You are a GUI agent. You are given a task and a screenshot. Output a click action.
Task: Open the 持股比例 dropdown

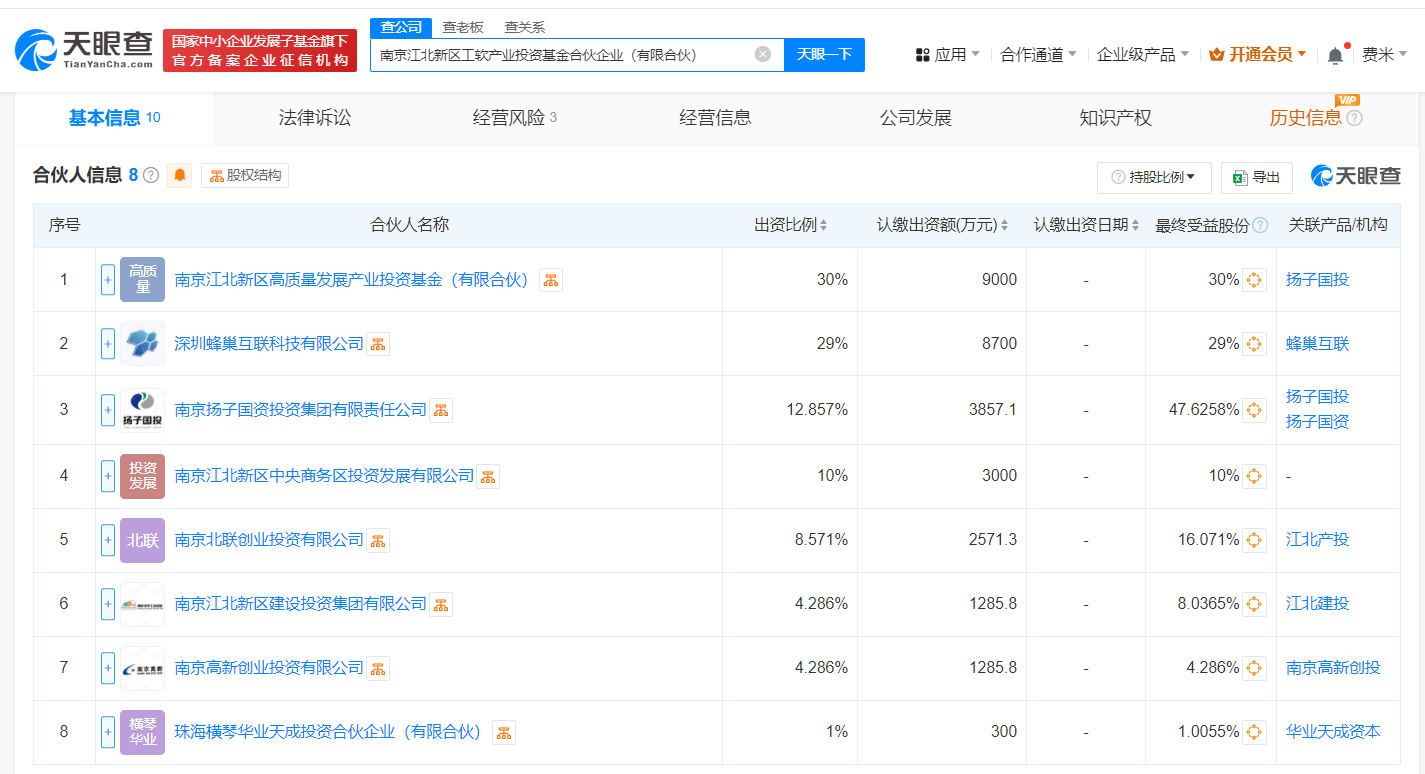(x=1154, y=177)
